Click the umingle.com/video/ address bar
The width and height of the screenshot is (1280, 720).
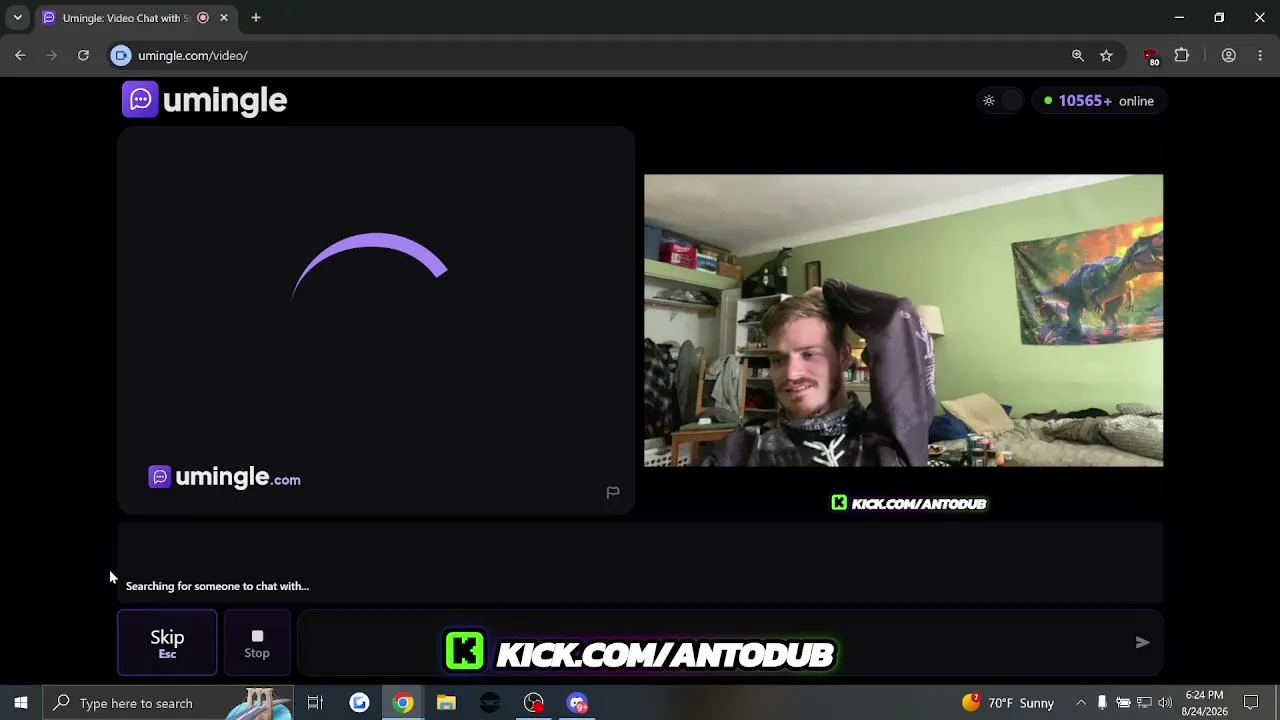(600, 56)
